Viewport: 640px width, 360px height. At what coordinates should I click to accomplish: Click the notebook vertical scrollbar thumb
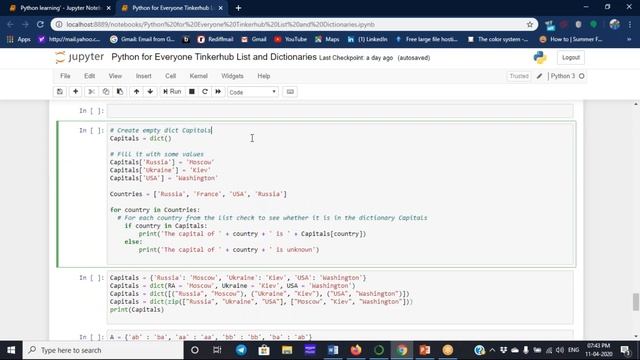(636, 302)
